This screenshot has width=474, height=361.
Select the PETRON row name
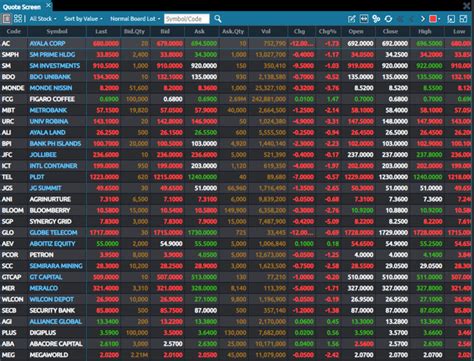(x=41, y=255)
